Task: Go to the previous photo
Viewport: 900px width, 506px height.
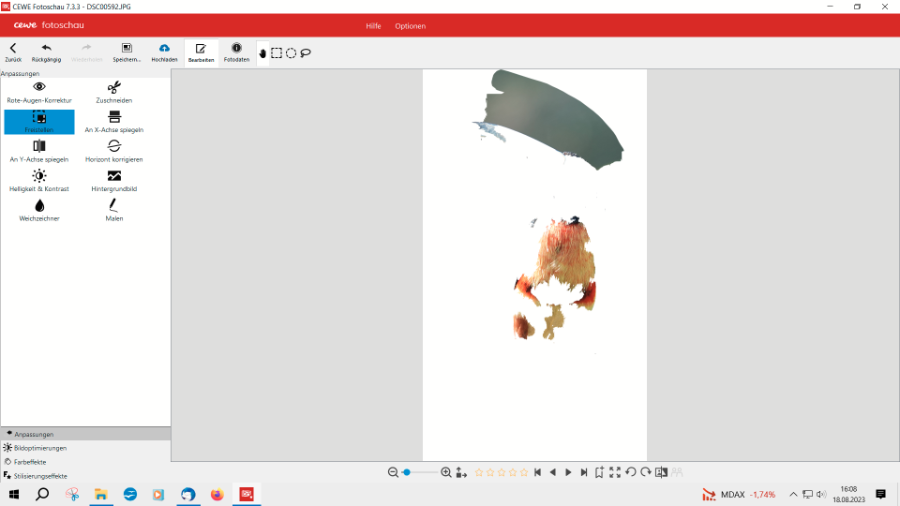Action: coord(553,472)
